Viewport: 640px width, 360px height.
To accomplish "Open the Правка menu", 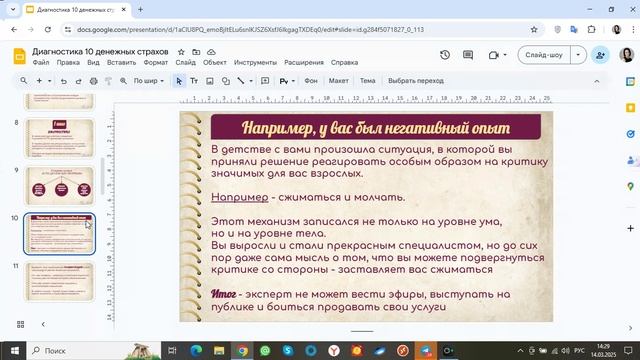I will (68, 62).
